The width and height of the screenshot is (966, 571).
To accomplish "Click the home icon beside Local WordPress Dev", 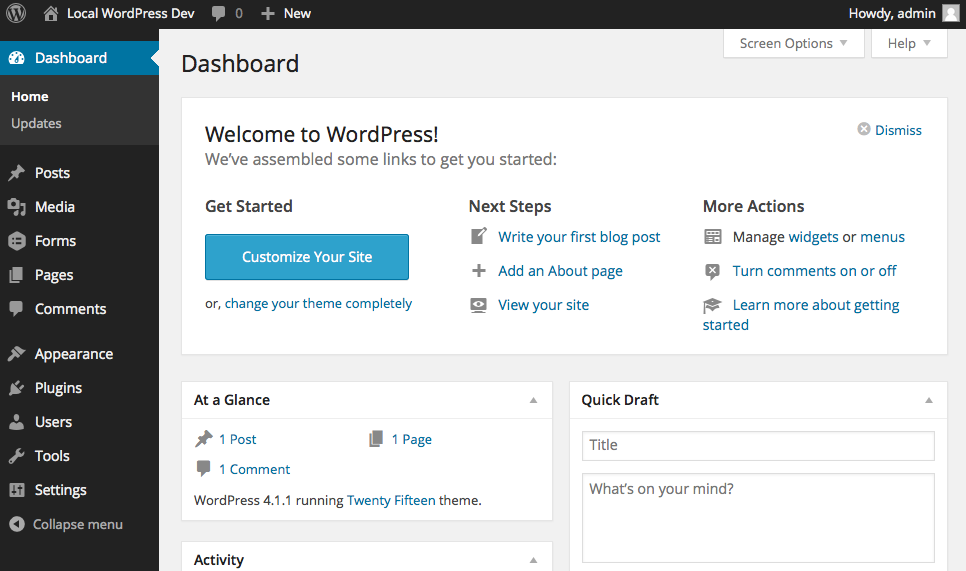I will [x=51, y=14].
